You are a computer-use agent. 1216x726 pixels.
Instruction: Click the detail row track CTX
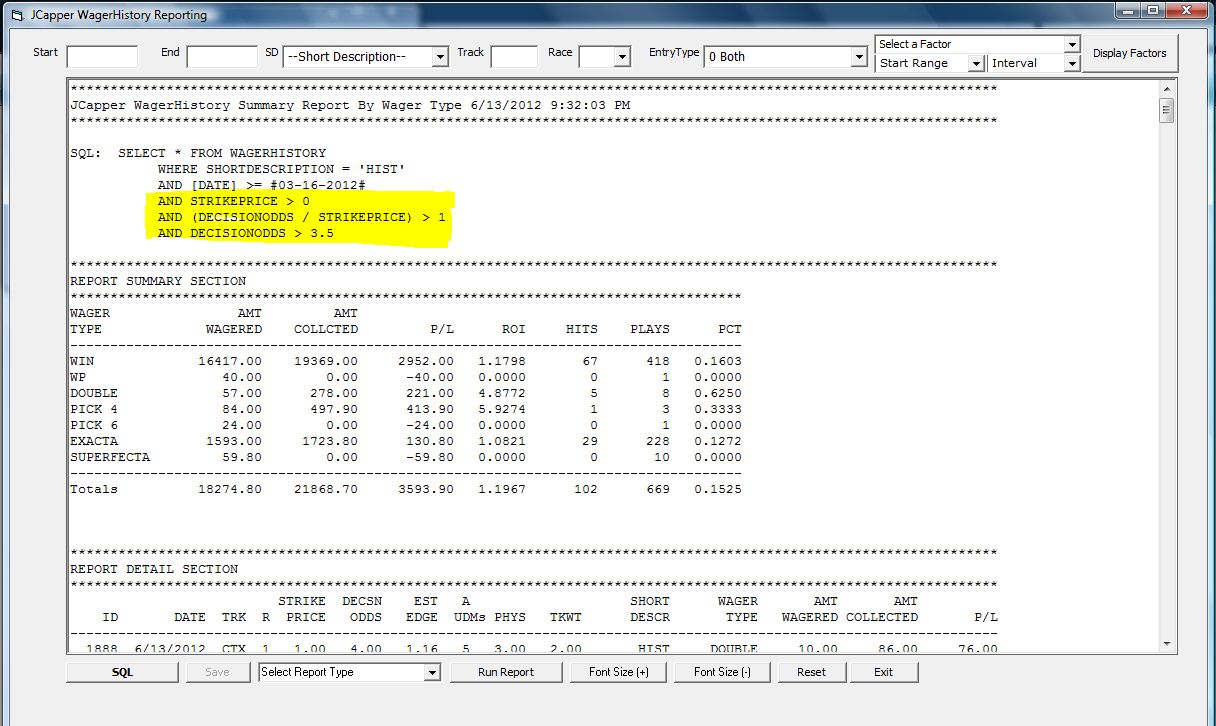point(234,648)
